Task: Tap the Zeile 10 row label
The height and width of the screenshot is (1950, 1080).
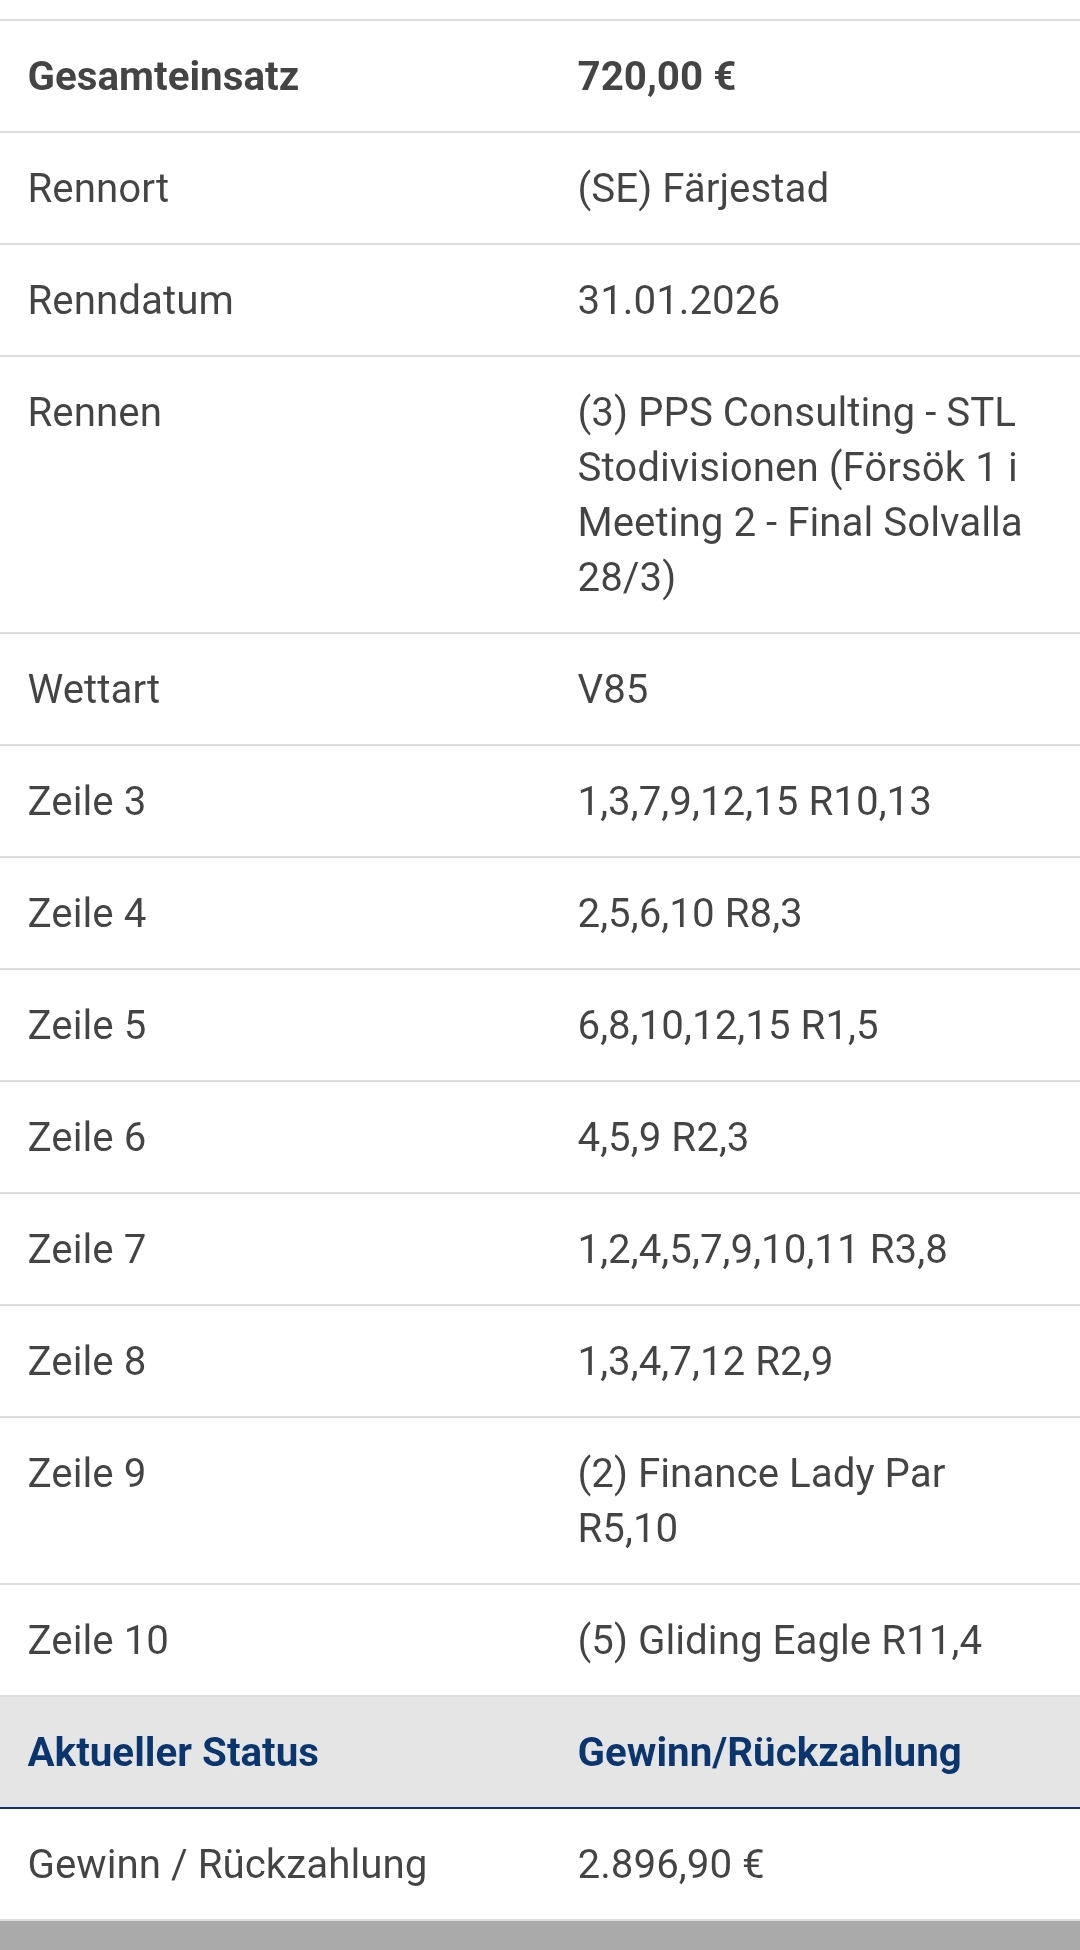Action: pos(98,1641)
